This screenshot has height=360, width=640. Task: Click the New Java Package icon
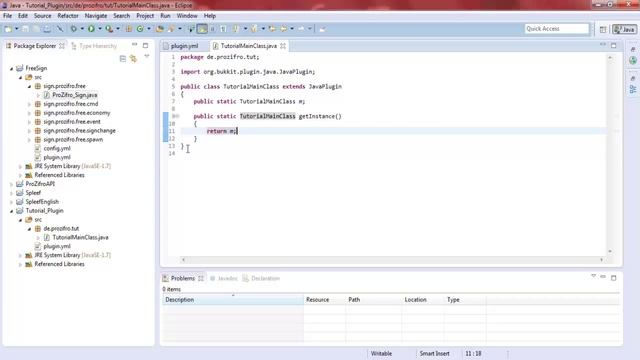[x=129, y=29]
